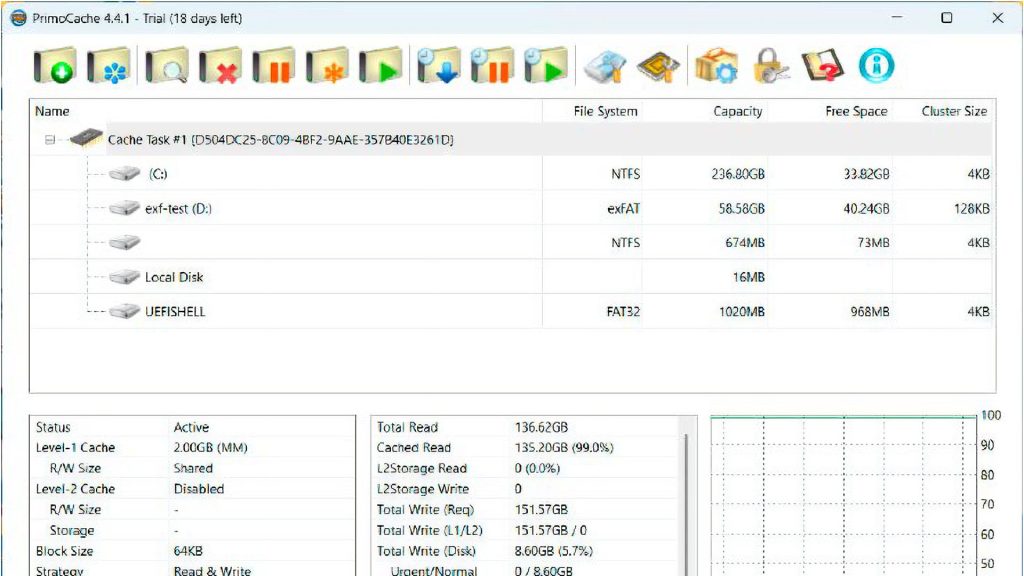This screenshot has height=576, width=1024.
Task: Select the UEFISHELL volume in the list
Action: point(175,312)
